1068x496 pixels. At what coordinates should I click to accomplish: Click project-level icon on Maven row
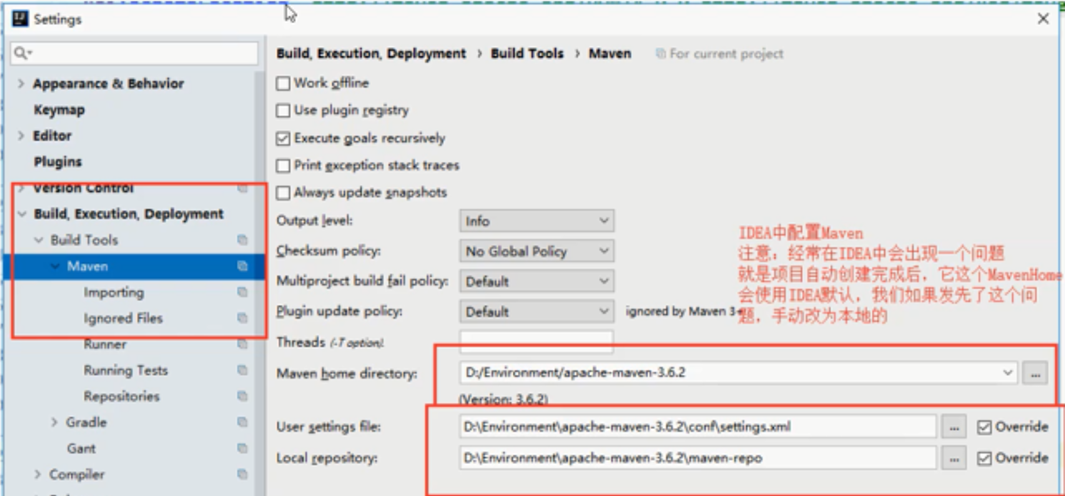(x=242, y=266)
